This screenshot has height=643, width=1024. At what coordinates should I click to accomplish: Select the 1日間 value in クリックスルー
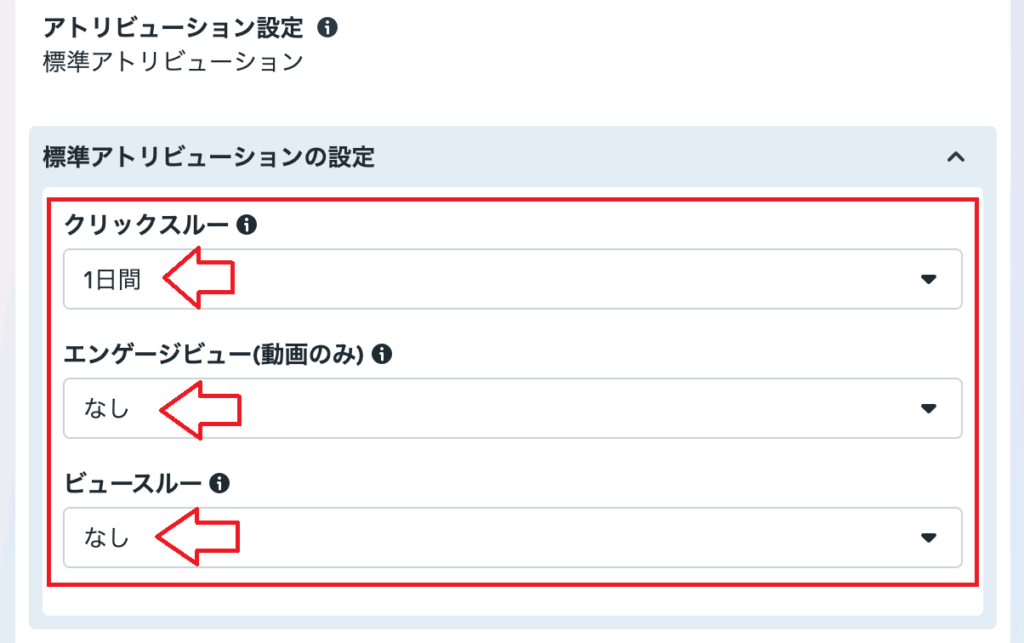[112, 280]
